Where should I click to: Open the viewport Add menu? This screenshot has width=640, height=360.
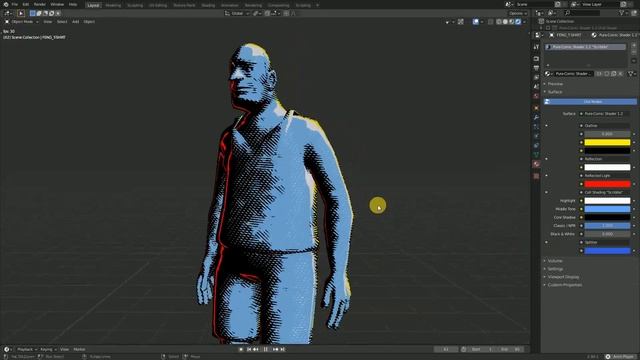(x=76, y=22)
